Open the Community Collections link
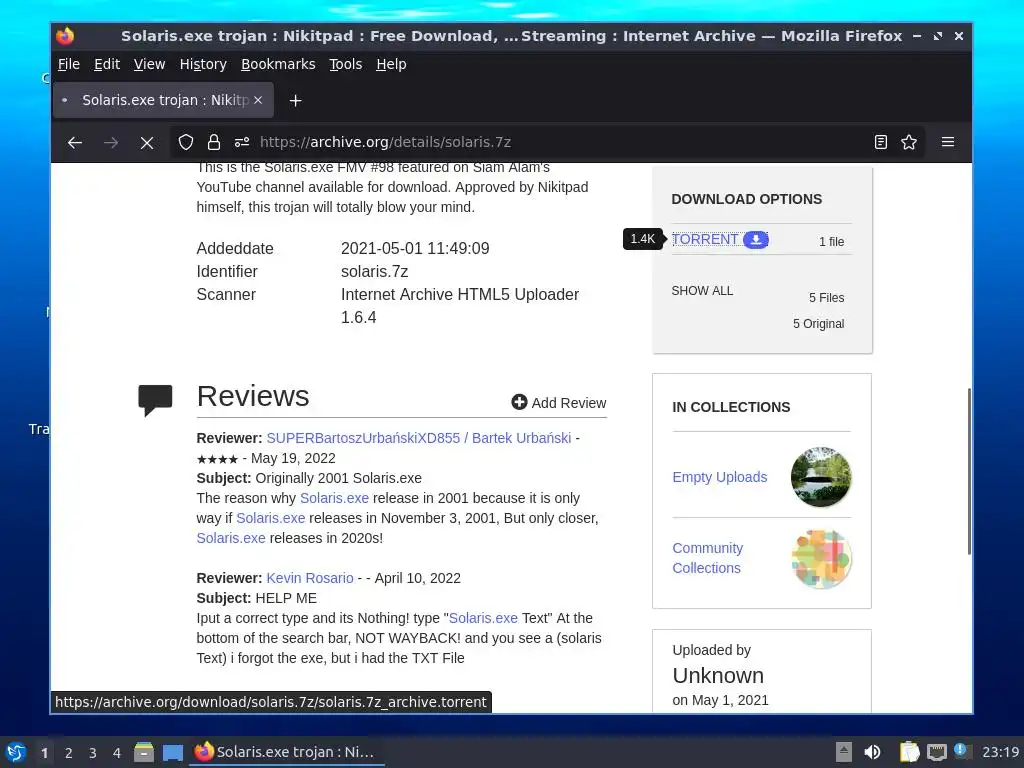The height and width of the screenshot is (768, 1024). 707,558
